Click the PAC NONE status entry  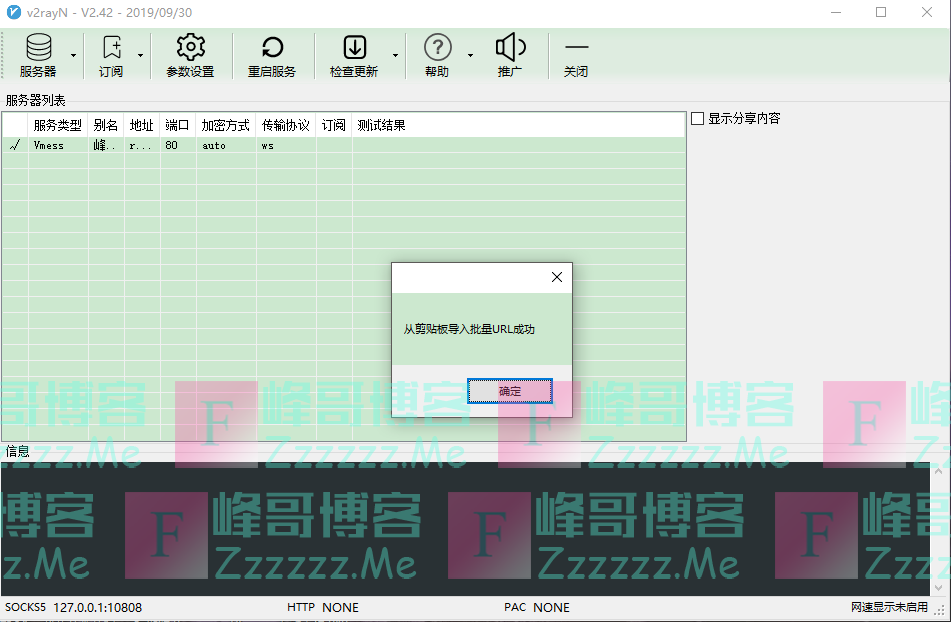(537, 607)
